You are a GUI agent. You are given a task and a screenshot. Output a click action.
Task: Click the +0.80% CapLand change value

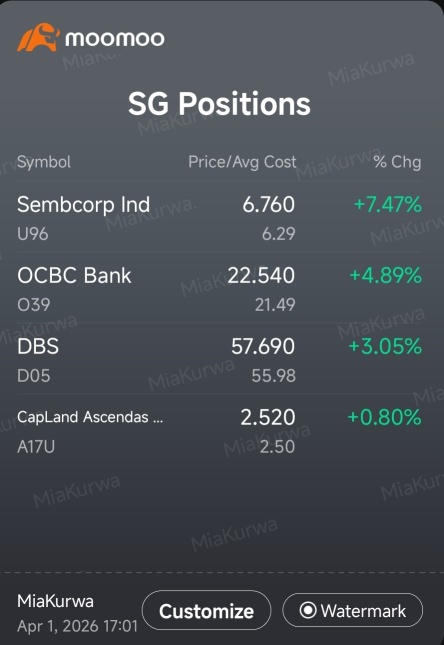(x=384, y=417)
